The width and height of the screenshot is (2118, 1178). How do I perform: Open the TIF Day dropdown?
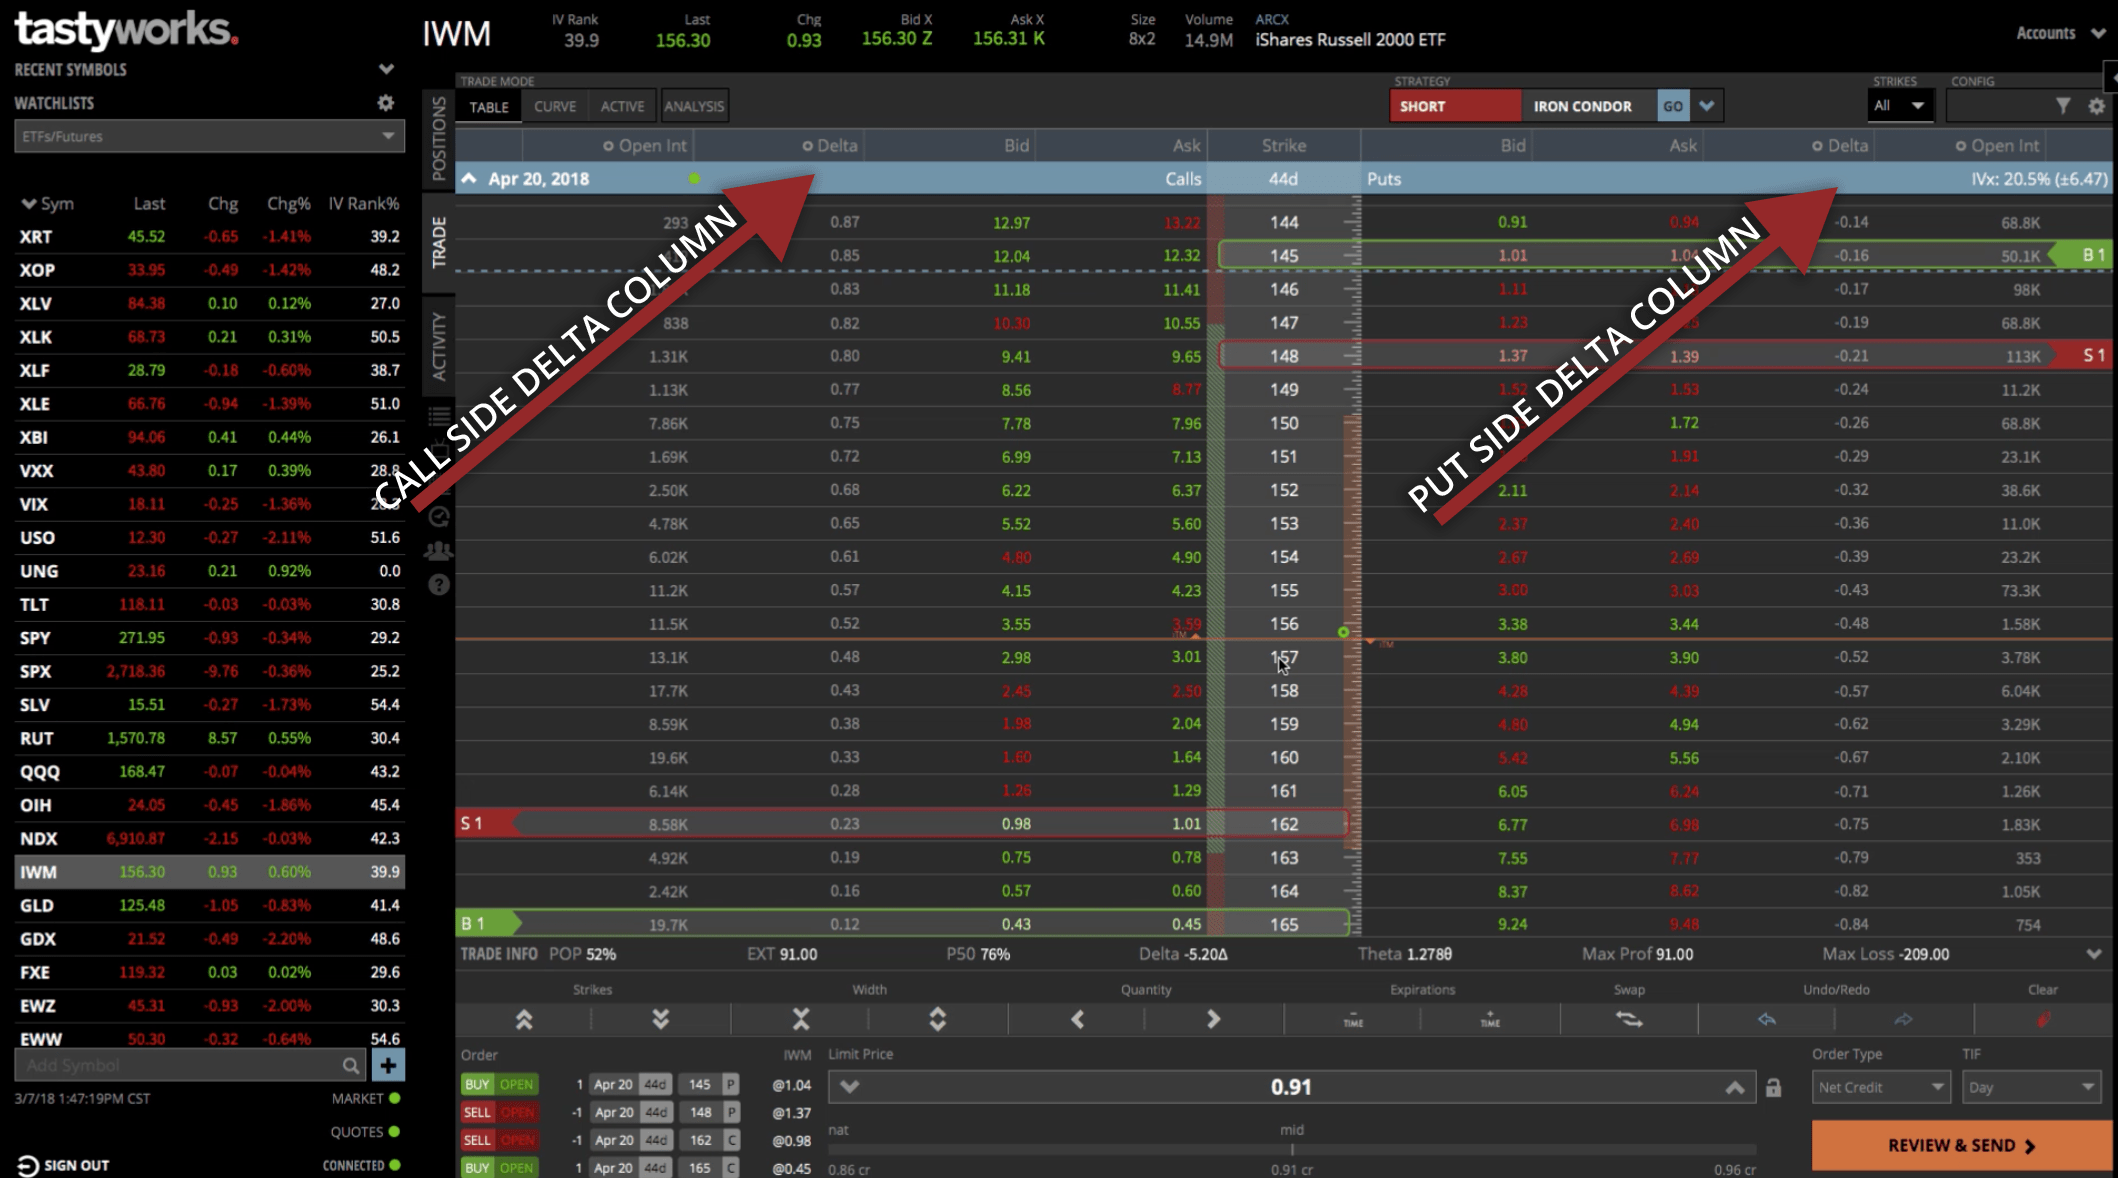(2031, 1087)
